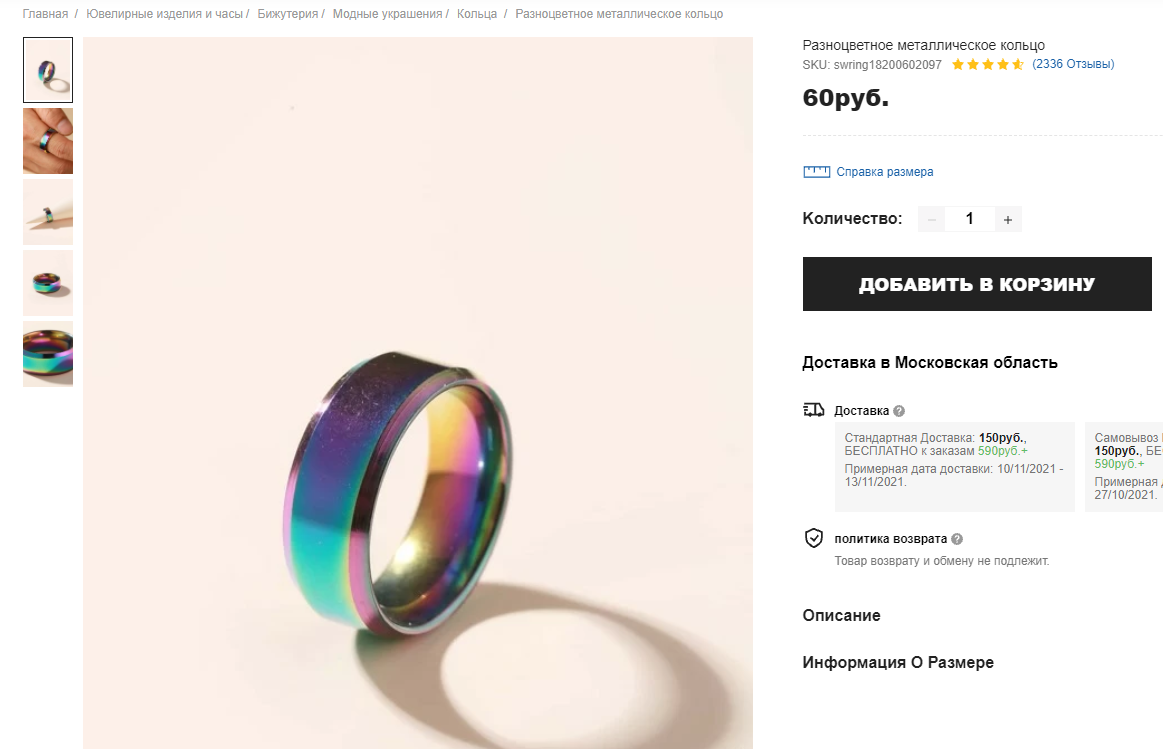The image size is (1163, 749).
Task: Add the ring with ДОБАВИТЬ В КОРЗИНУ
Action: pyautogui.click(x=977, y=284)
